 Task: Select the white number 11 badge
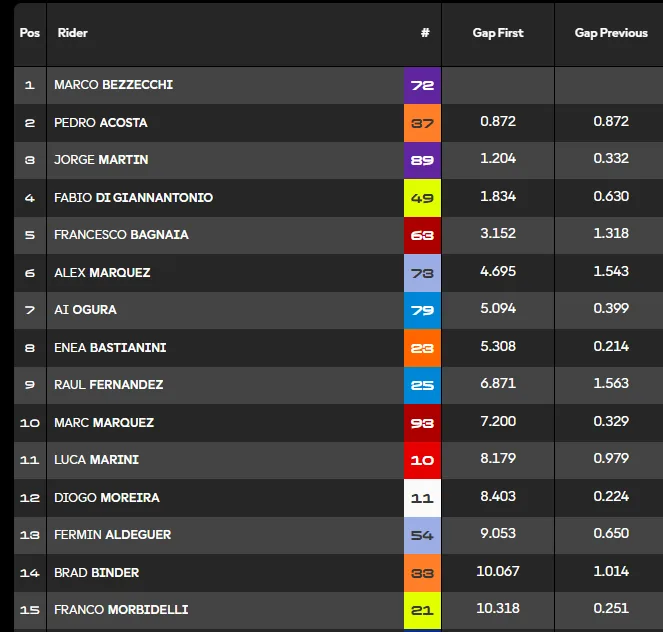point(422,498)
